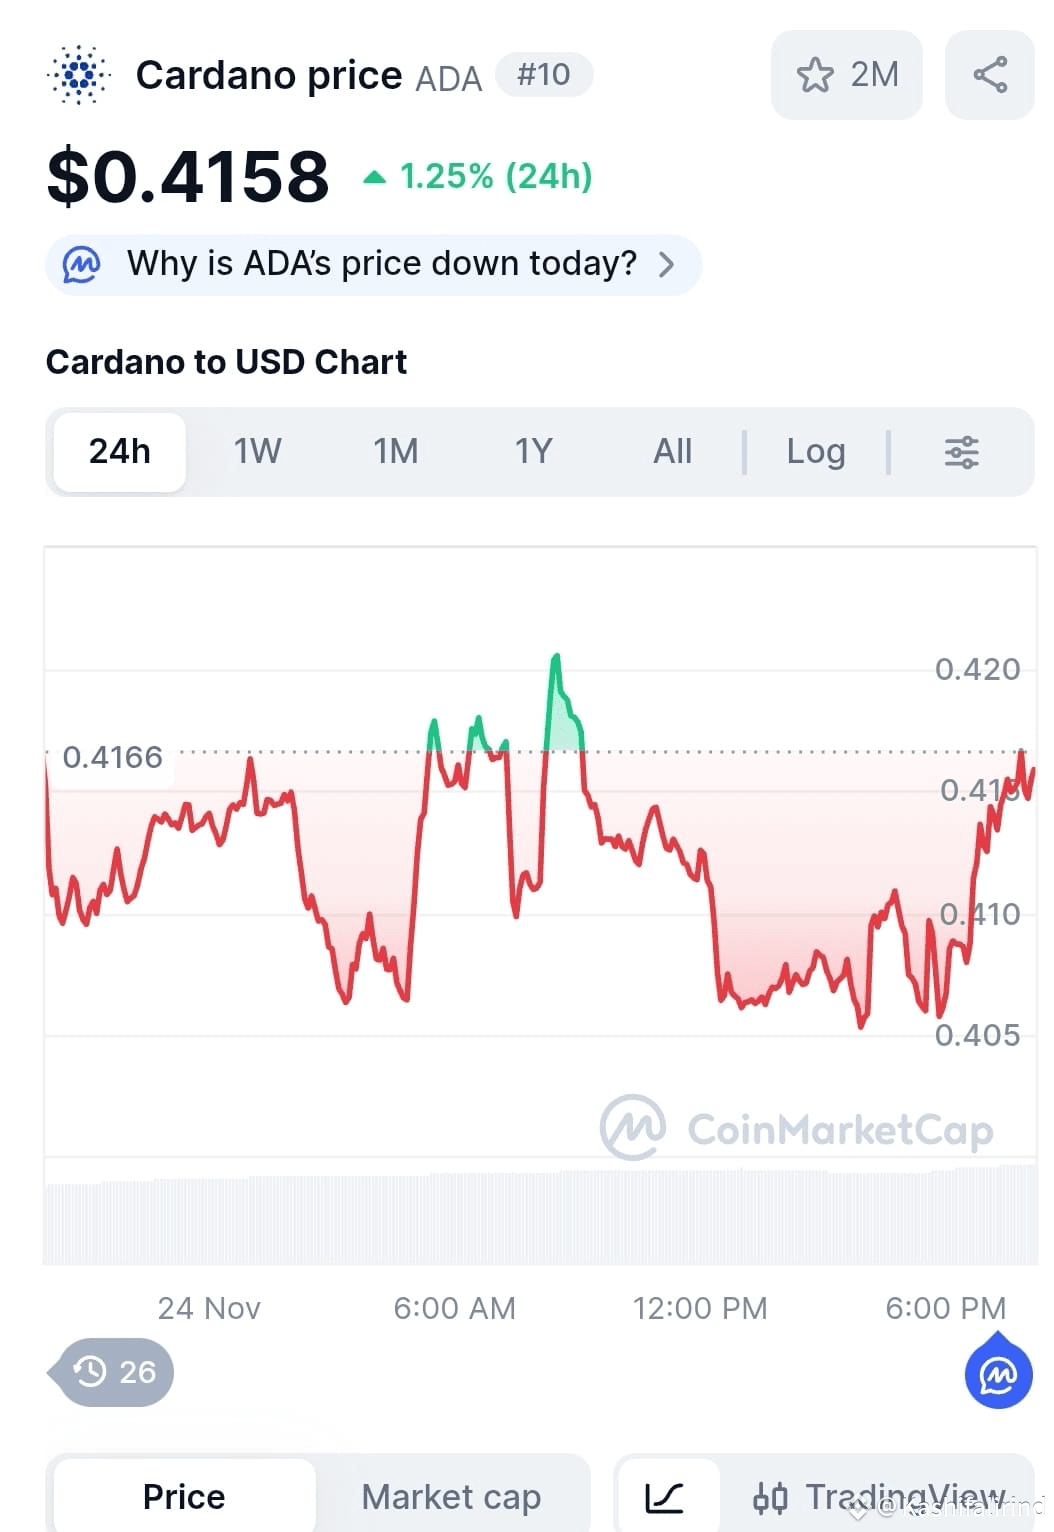Expand the ADA price explanation chevron
Viewport: 1054px width, 1532px height.
pyautogui.click(x=667, y=265)
